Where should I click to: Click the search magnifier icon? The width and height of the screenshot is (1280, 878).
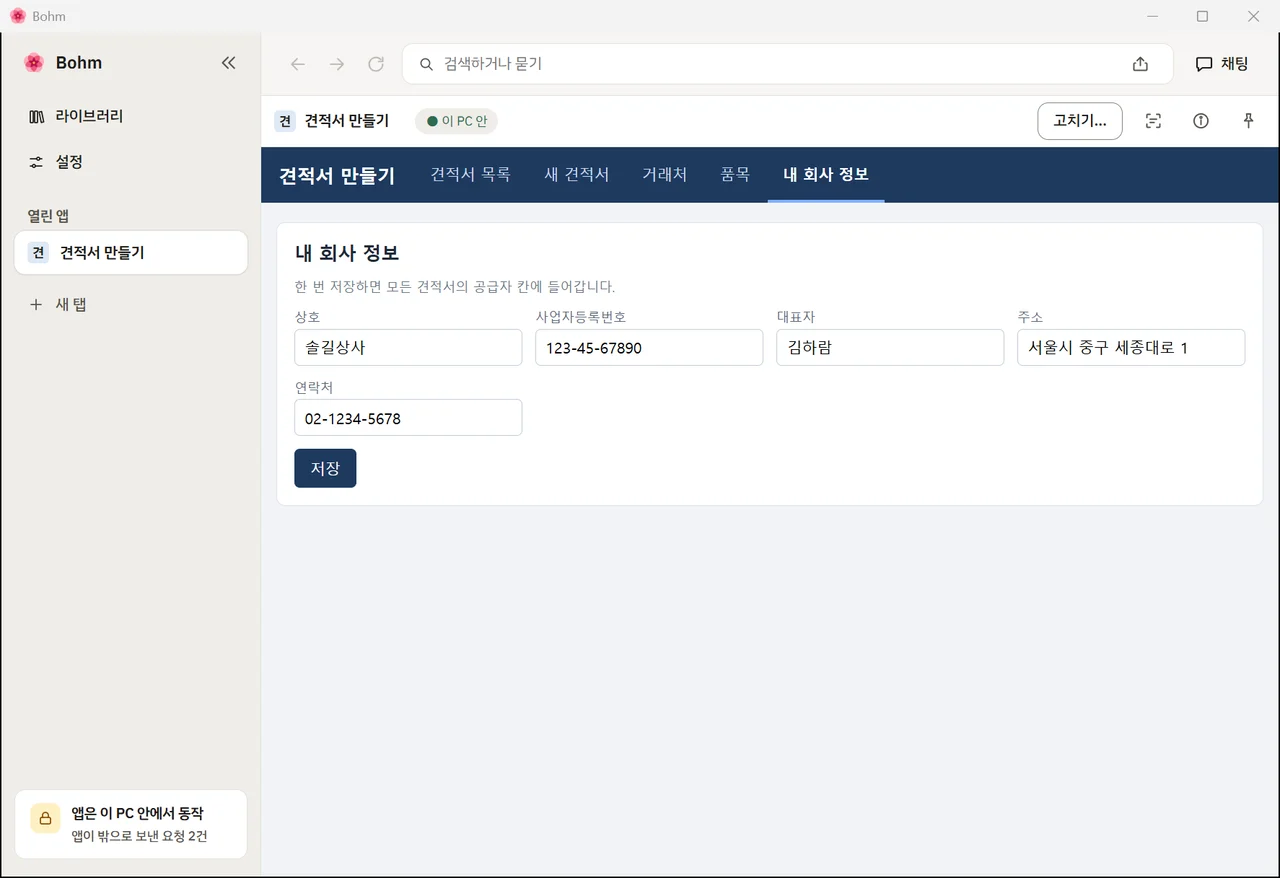[426, 64]
